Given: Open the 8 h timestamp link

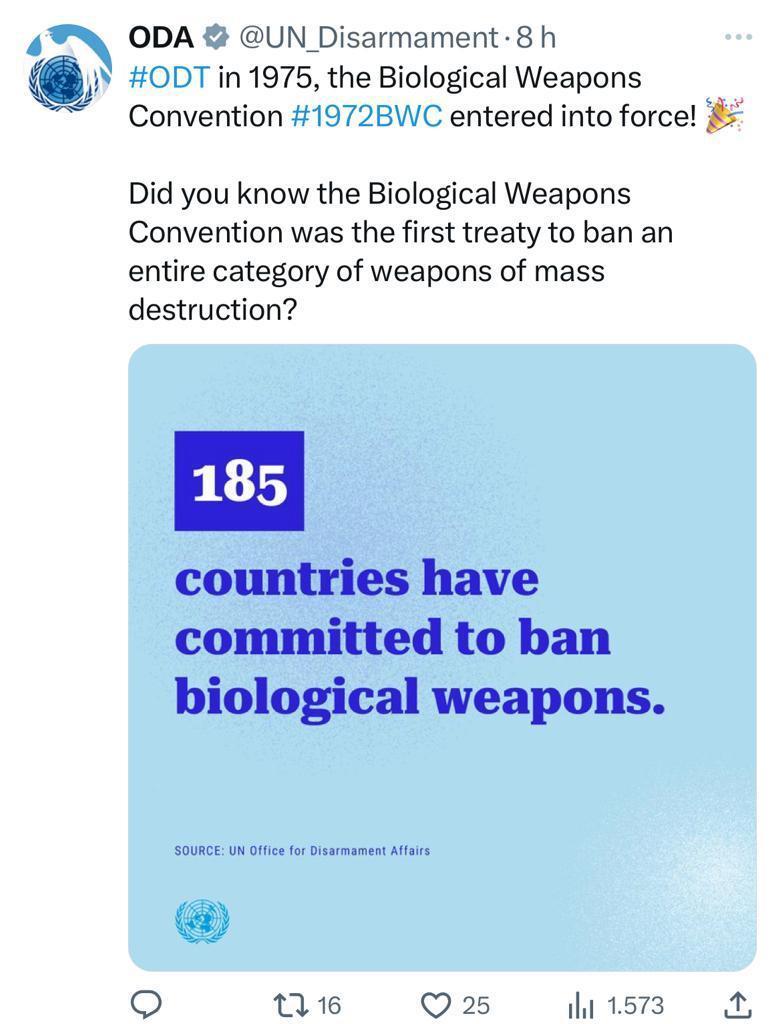Looking at the screenshot, I should (536, 38).
